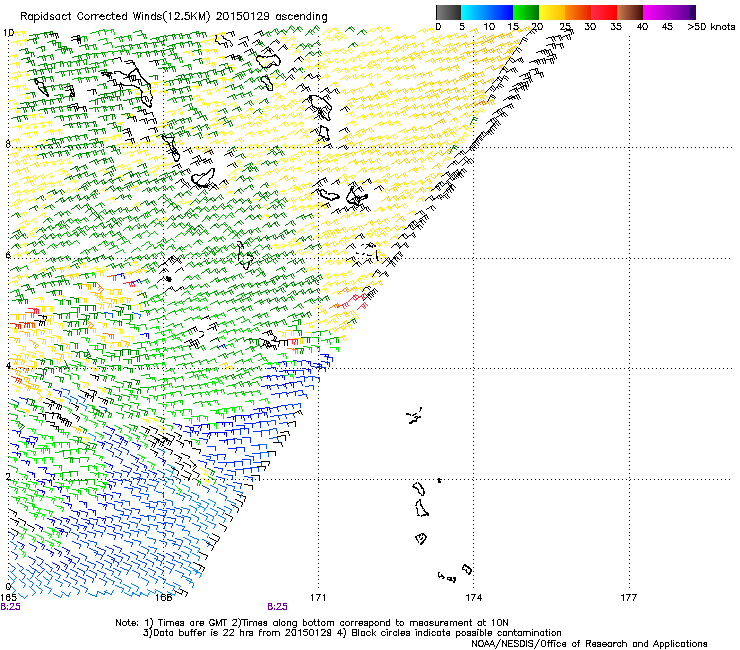The height and width of the screenshot is (650, 740).
Task: Click the blue 10-15 knots legend swatch
Action: [x=500, y=12]
